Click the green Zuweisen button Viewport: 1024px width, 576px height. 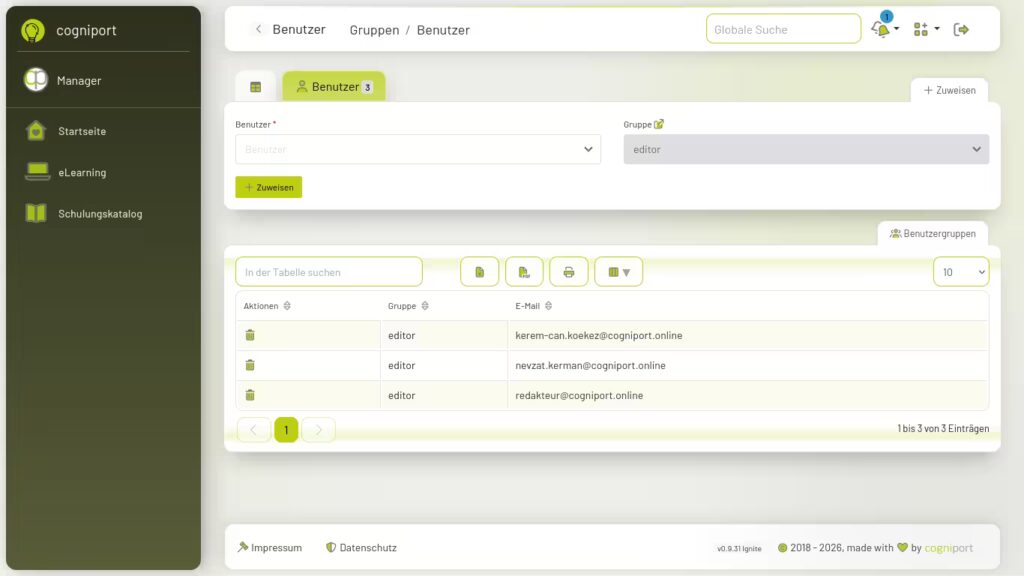(x=268, y=187)
